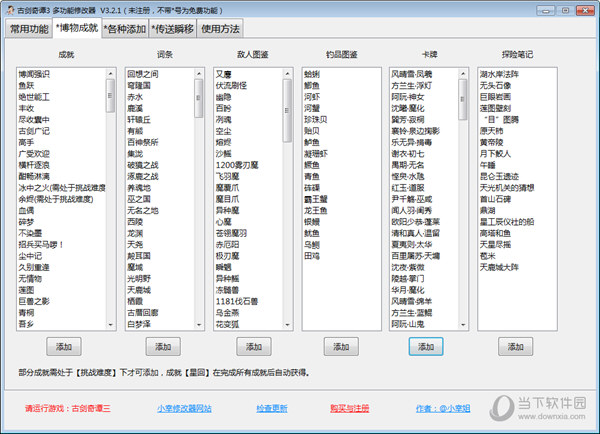Click 添加 button under the 敌人图鉴 list
Viewport: 600px width, 434px height.
tap(254, 347)
